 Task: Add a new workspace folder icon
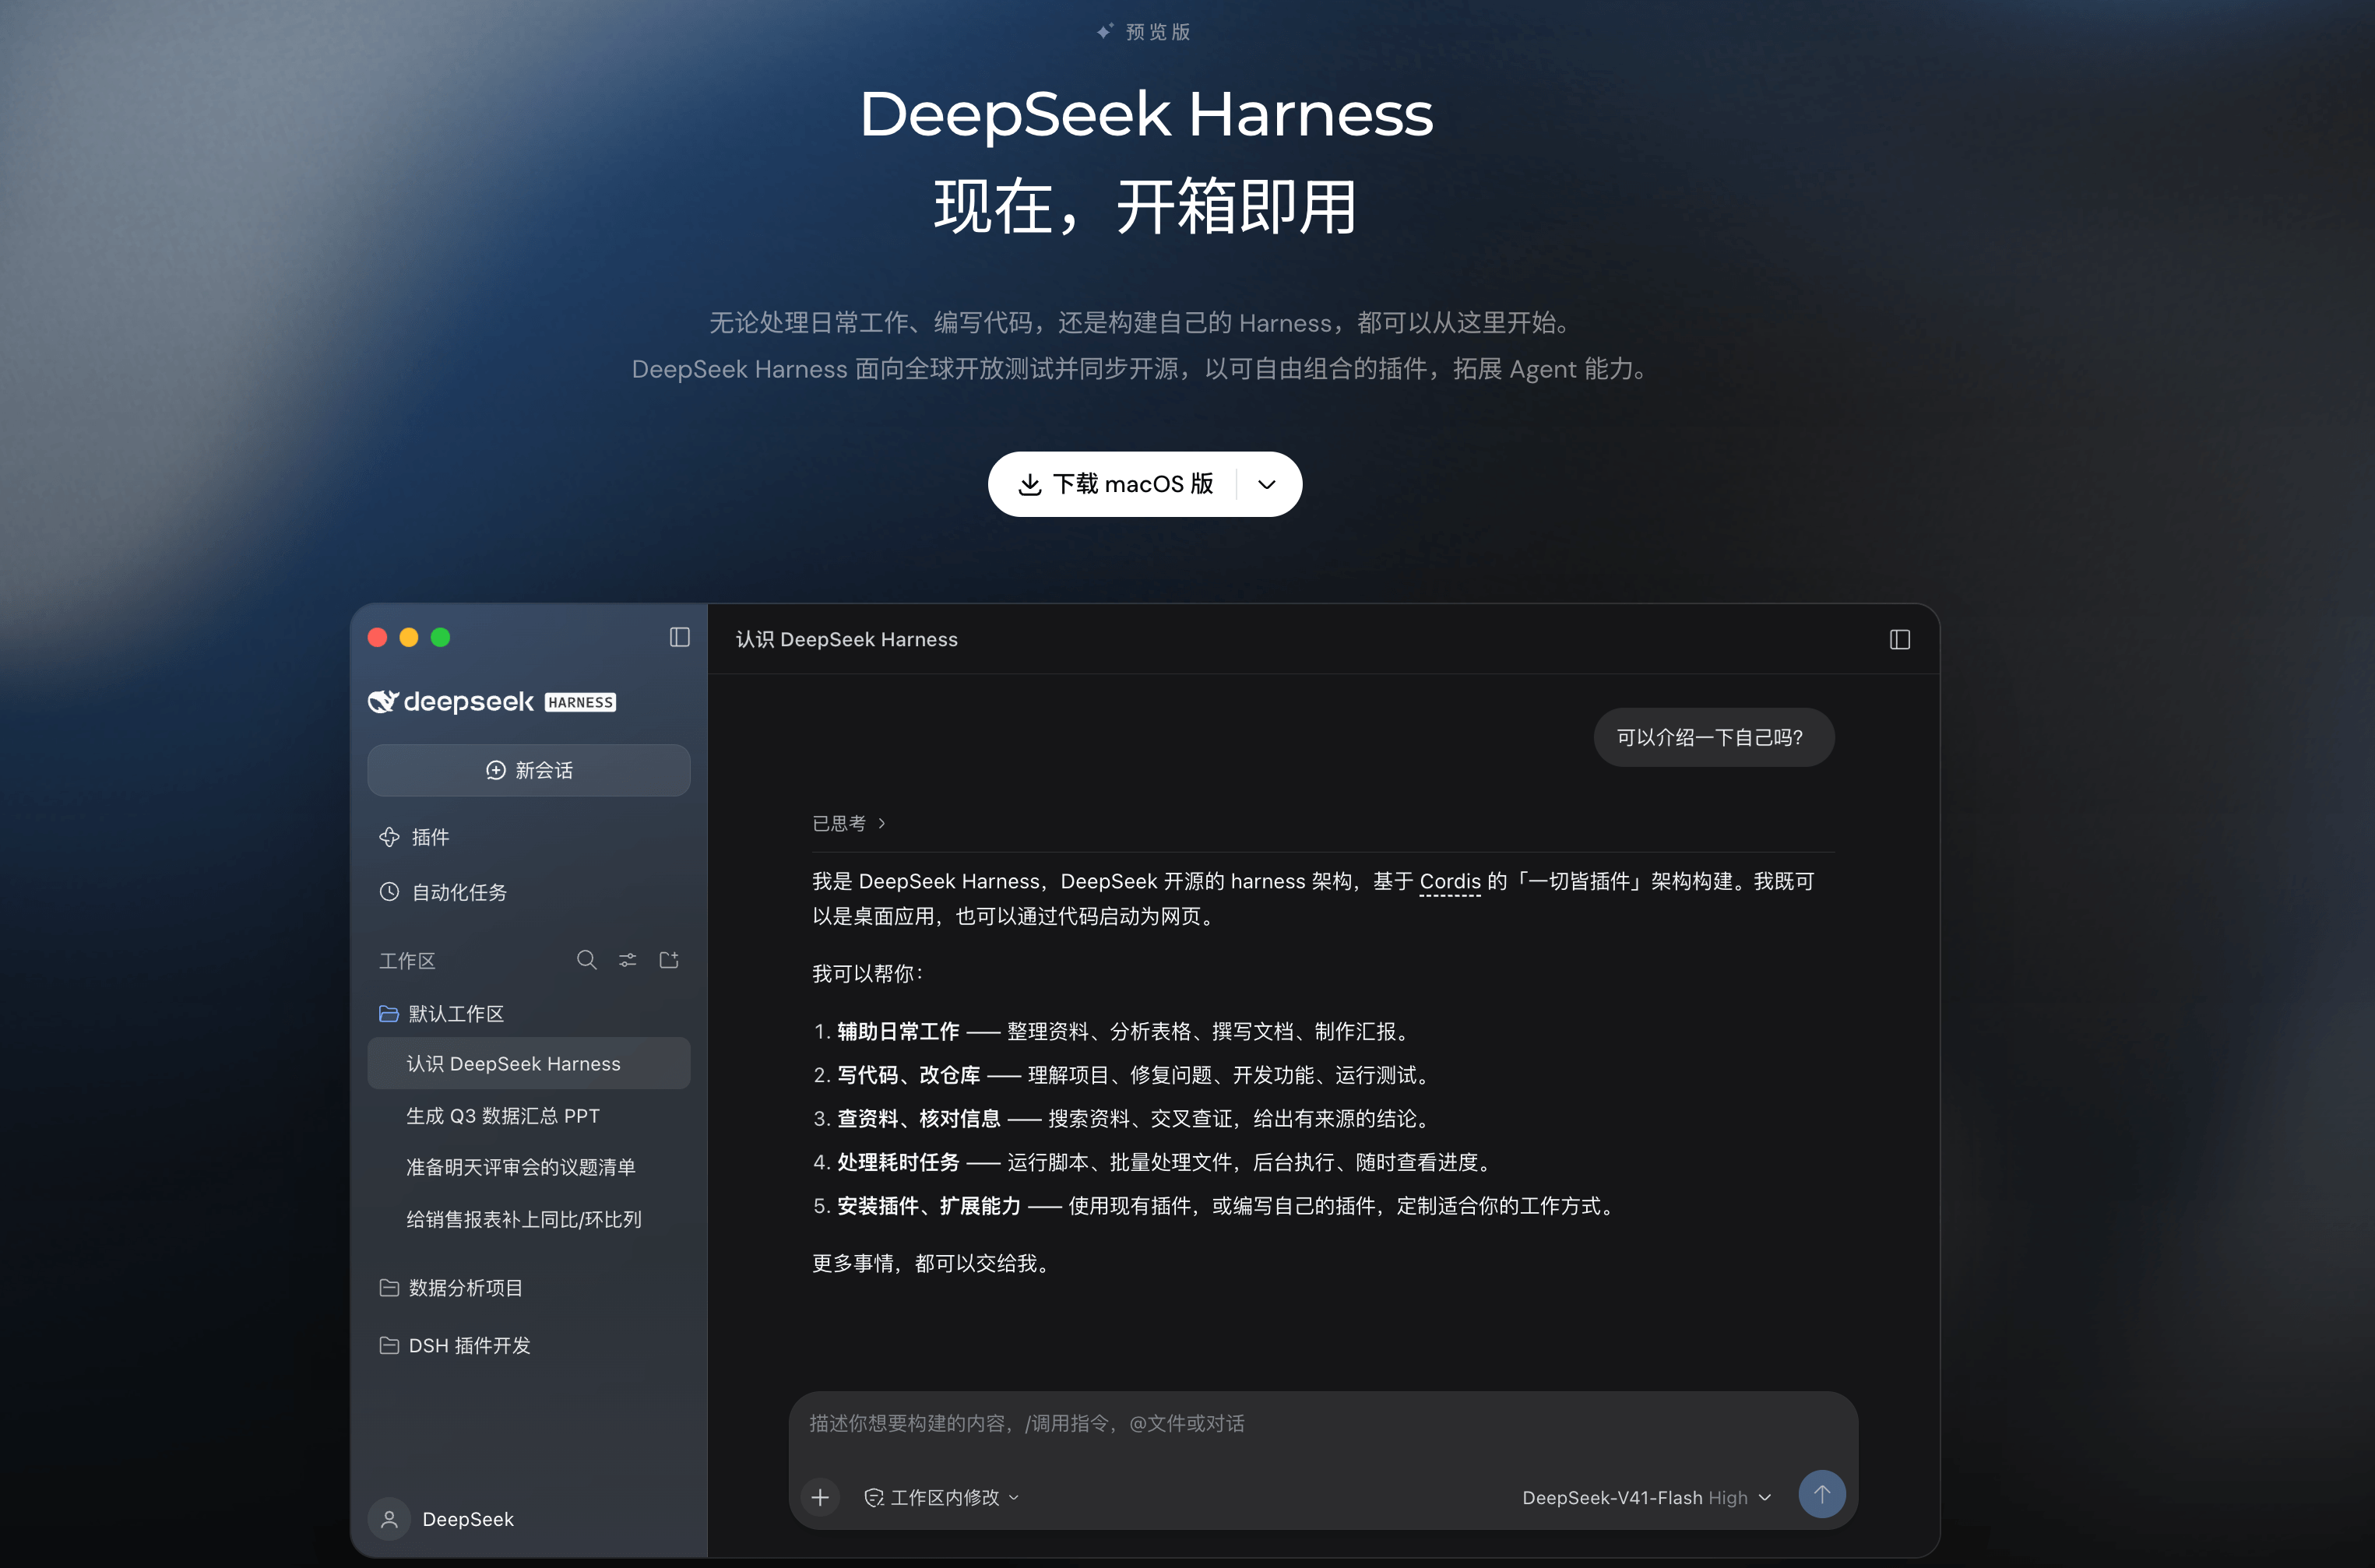coord(669,960)
